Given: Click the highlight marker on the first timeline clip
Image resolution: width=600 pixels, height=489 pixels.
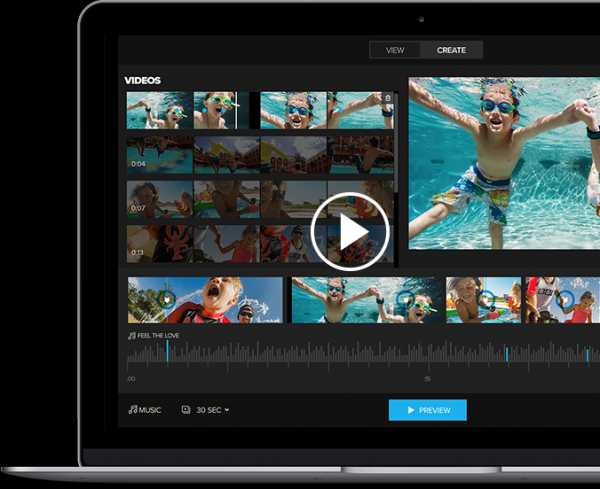Looking at the screenshot, I should pos(166,298).
